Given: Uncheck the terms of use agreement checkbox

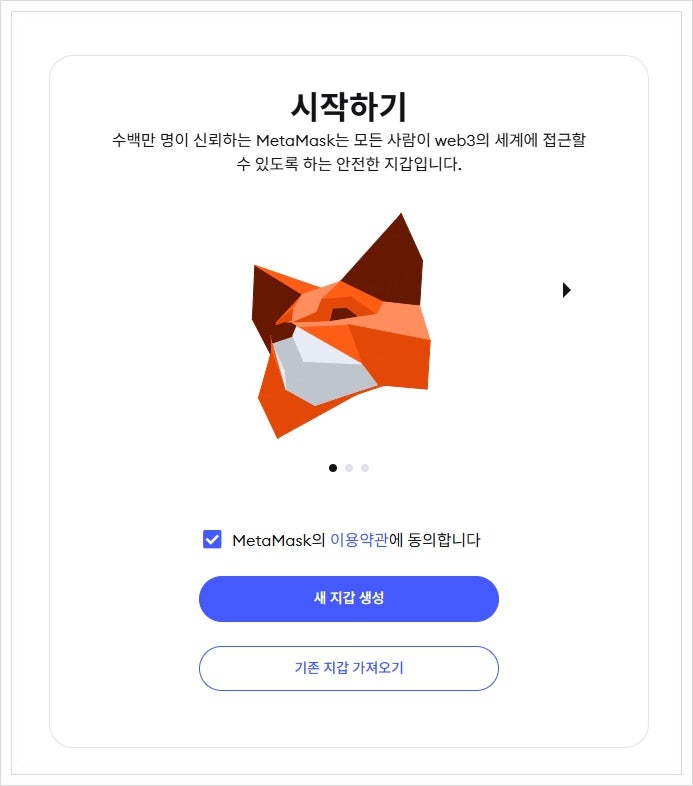Looking at the screenshot, I should [212, 539].
